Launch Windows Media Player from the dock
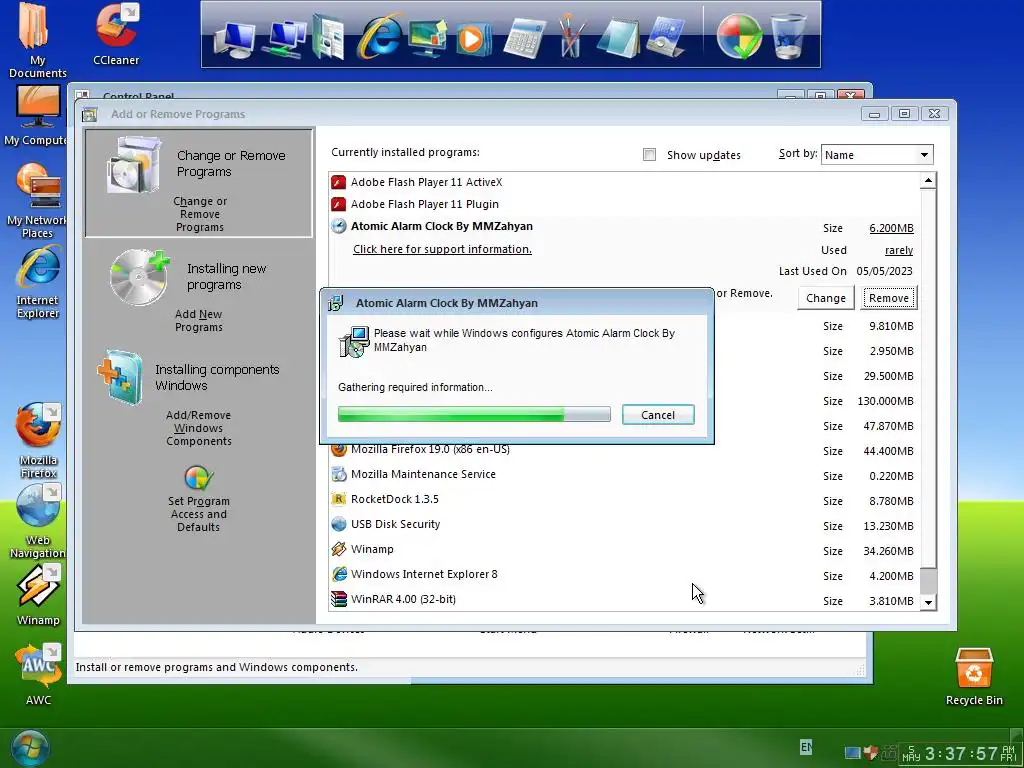 (x=473, y=39)
